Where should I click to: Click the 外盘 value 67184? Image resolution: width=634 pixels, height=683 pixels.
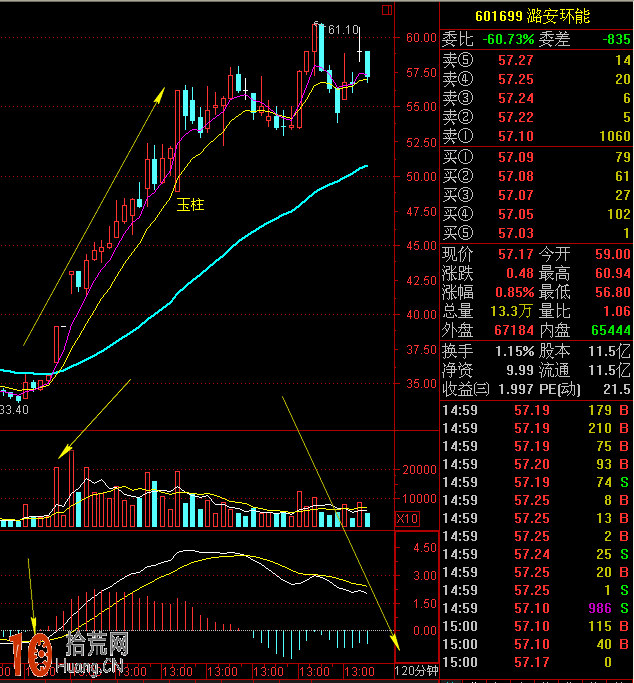point(514,330)
